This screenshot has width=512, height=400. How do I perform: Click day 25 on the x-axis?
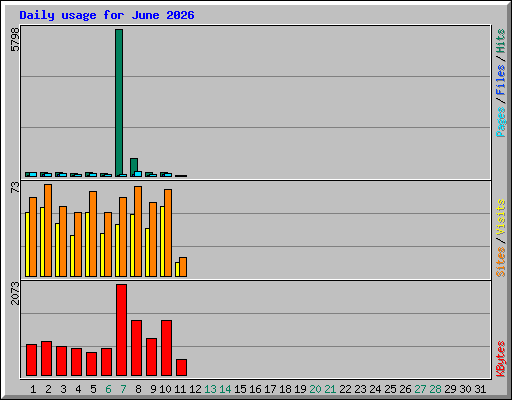pyautogui.click(x=390, y=389)
